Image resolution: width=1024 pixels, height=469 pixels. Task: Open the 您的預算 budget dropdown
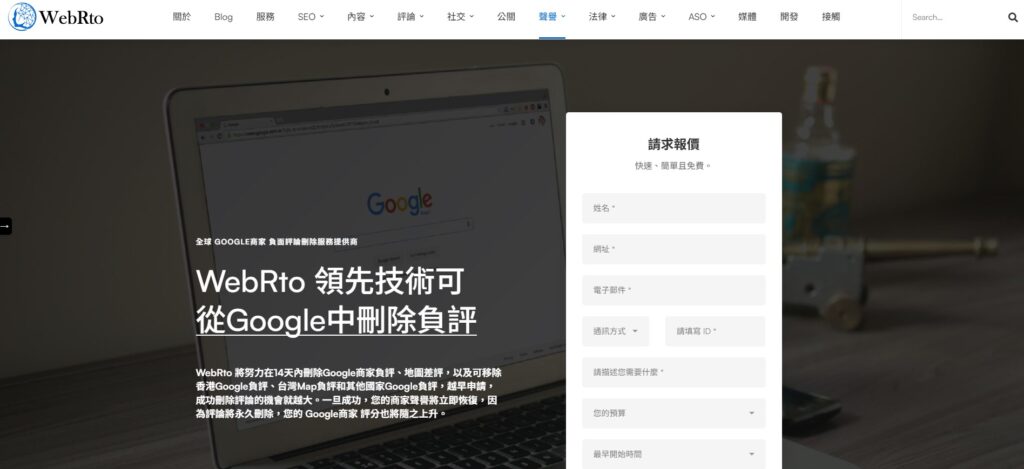point(673,413)
